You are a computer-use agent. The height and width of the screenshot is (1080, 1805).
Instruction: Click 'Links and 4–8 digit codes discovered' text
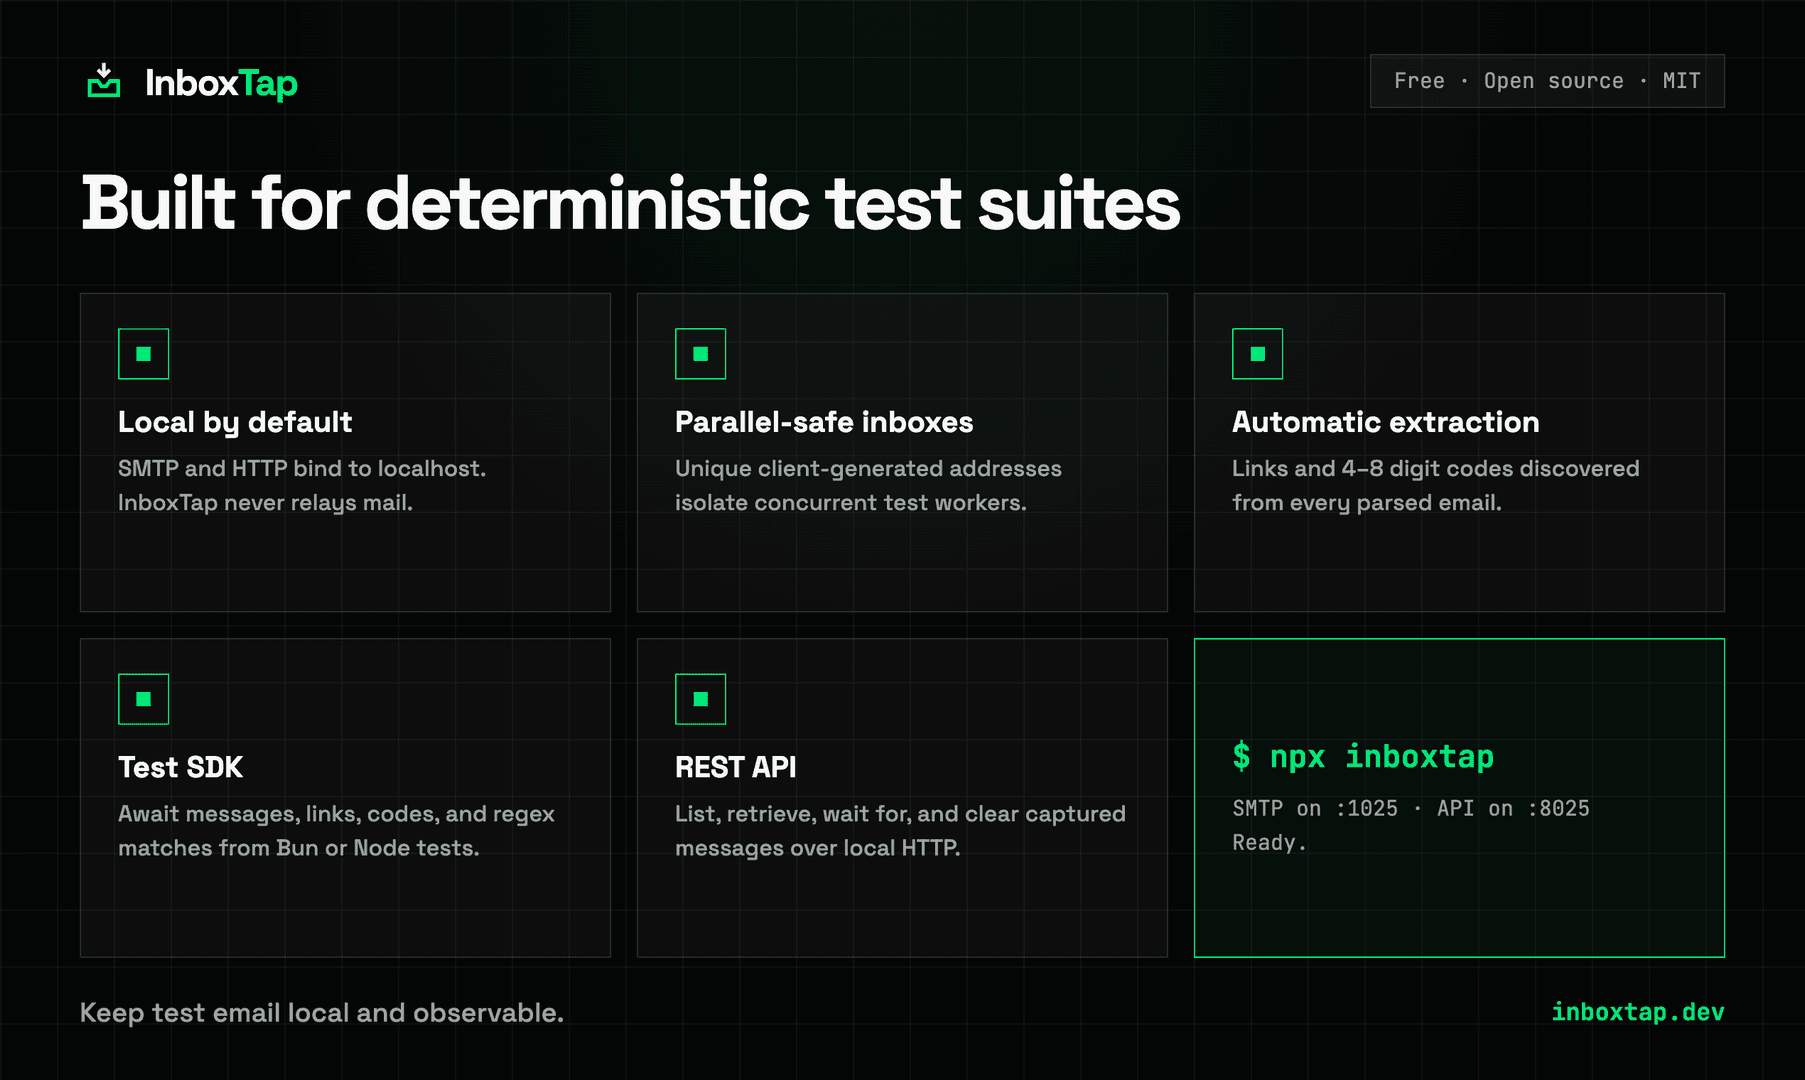tap(1435, 468)
